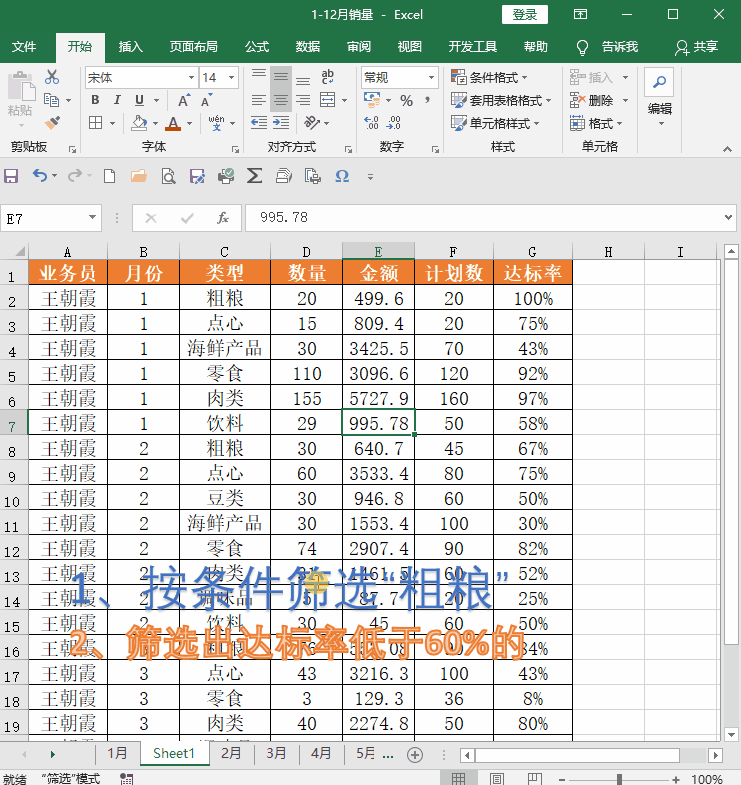This screenshot has height=785, width=741.
Task: Click vertical scrollbar down arrow
Action: click(731, 735)
